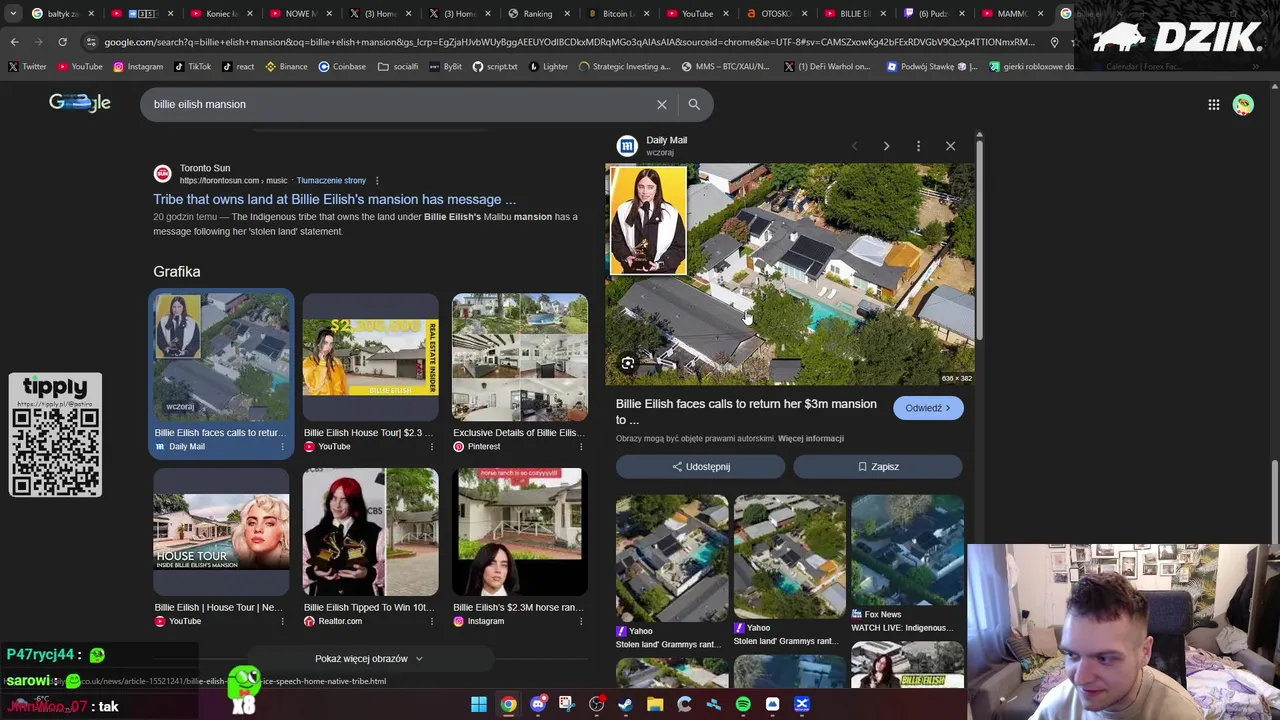Screen dimensions: 1280x720
Task: Open Pinterest image result options menu
Action: (580, 447)
